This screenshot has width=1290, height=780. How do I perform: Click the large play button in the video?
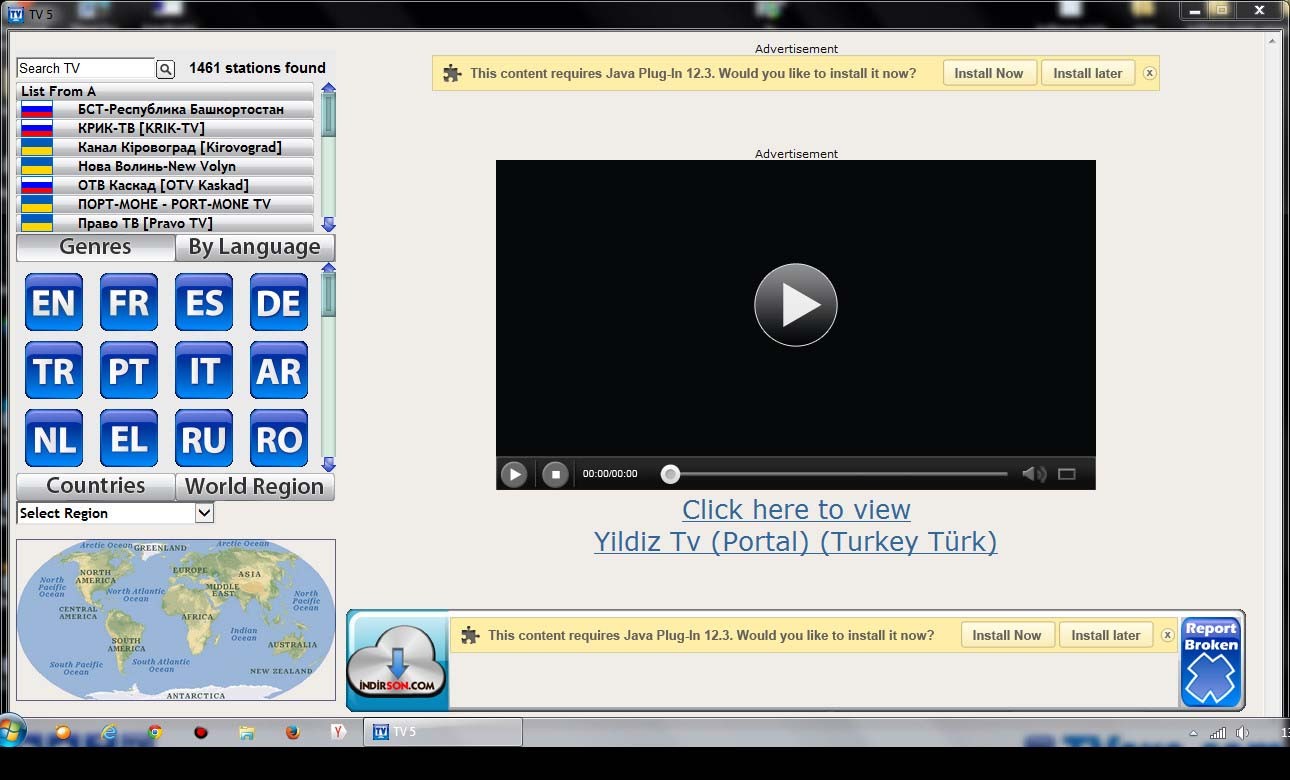coord(796,305)
